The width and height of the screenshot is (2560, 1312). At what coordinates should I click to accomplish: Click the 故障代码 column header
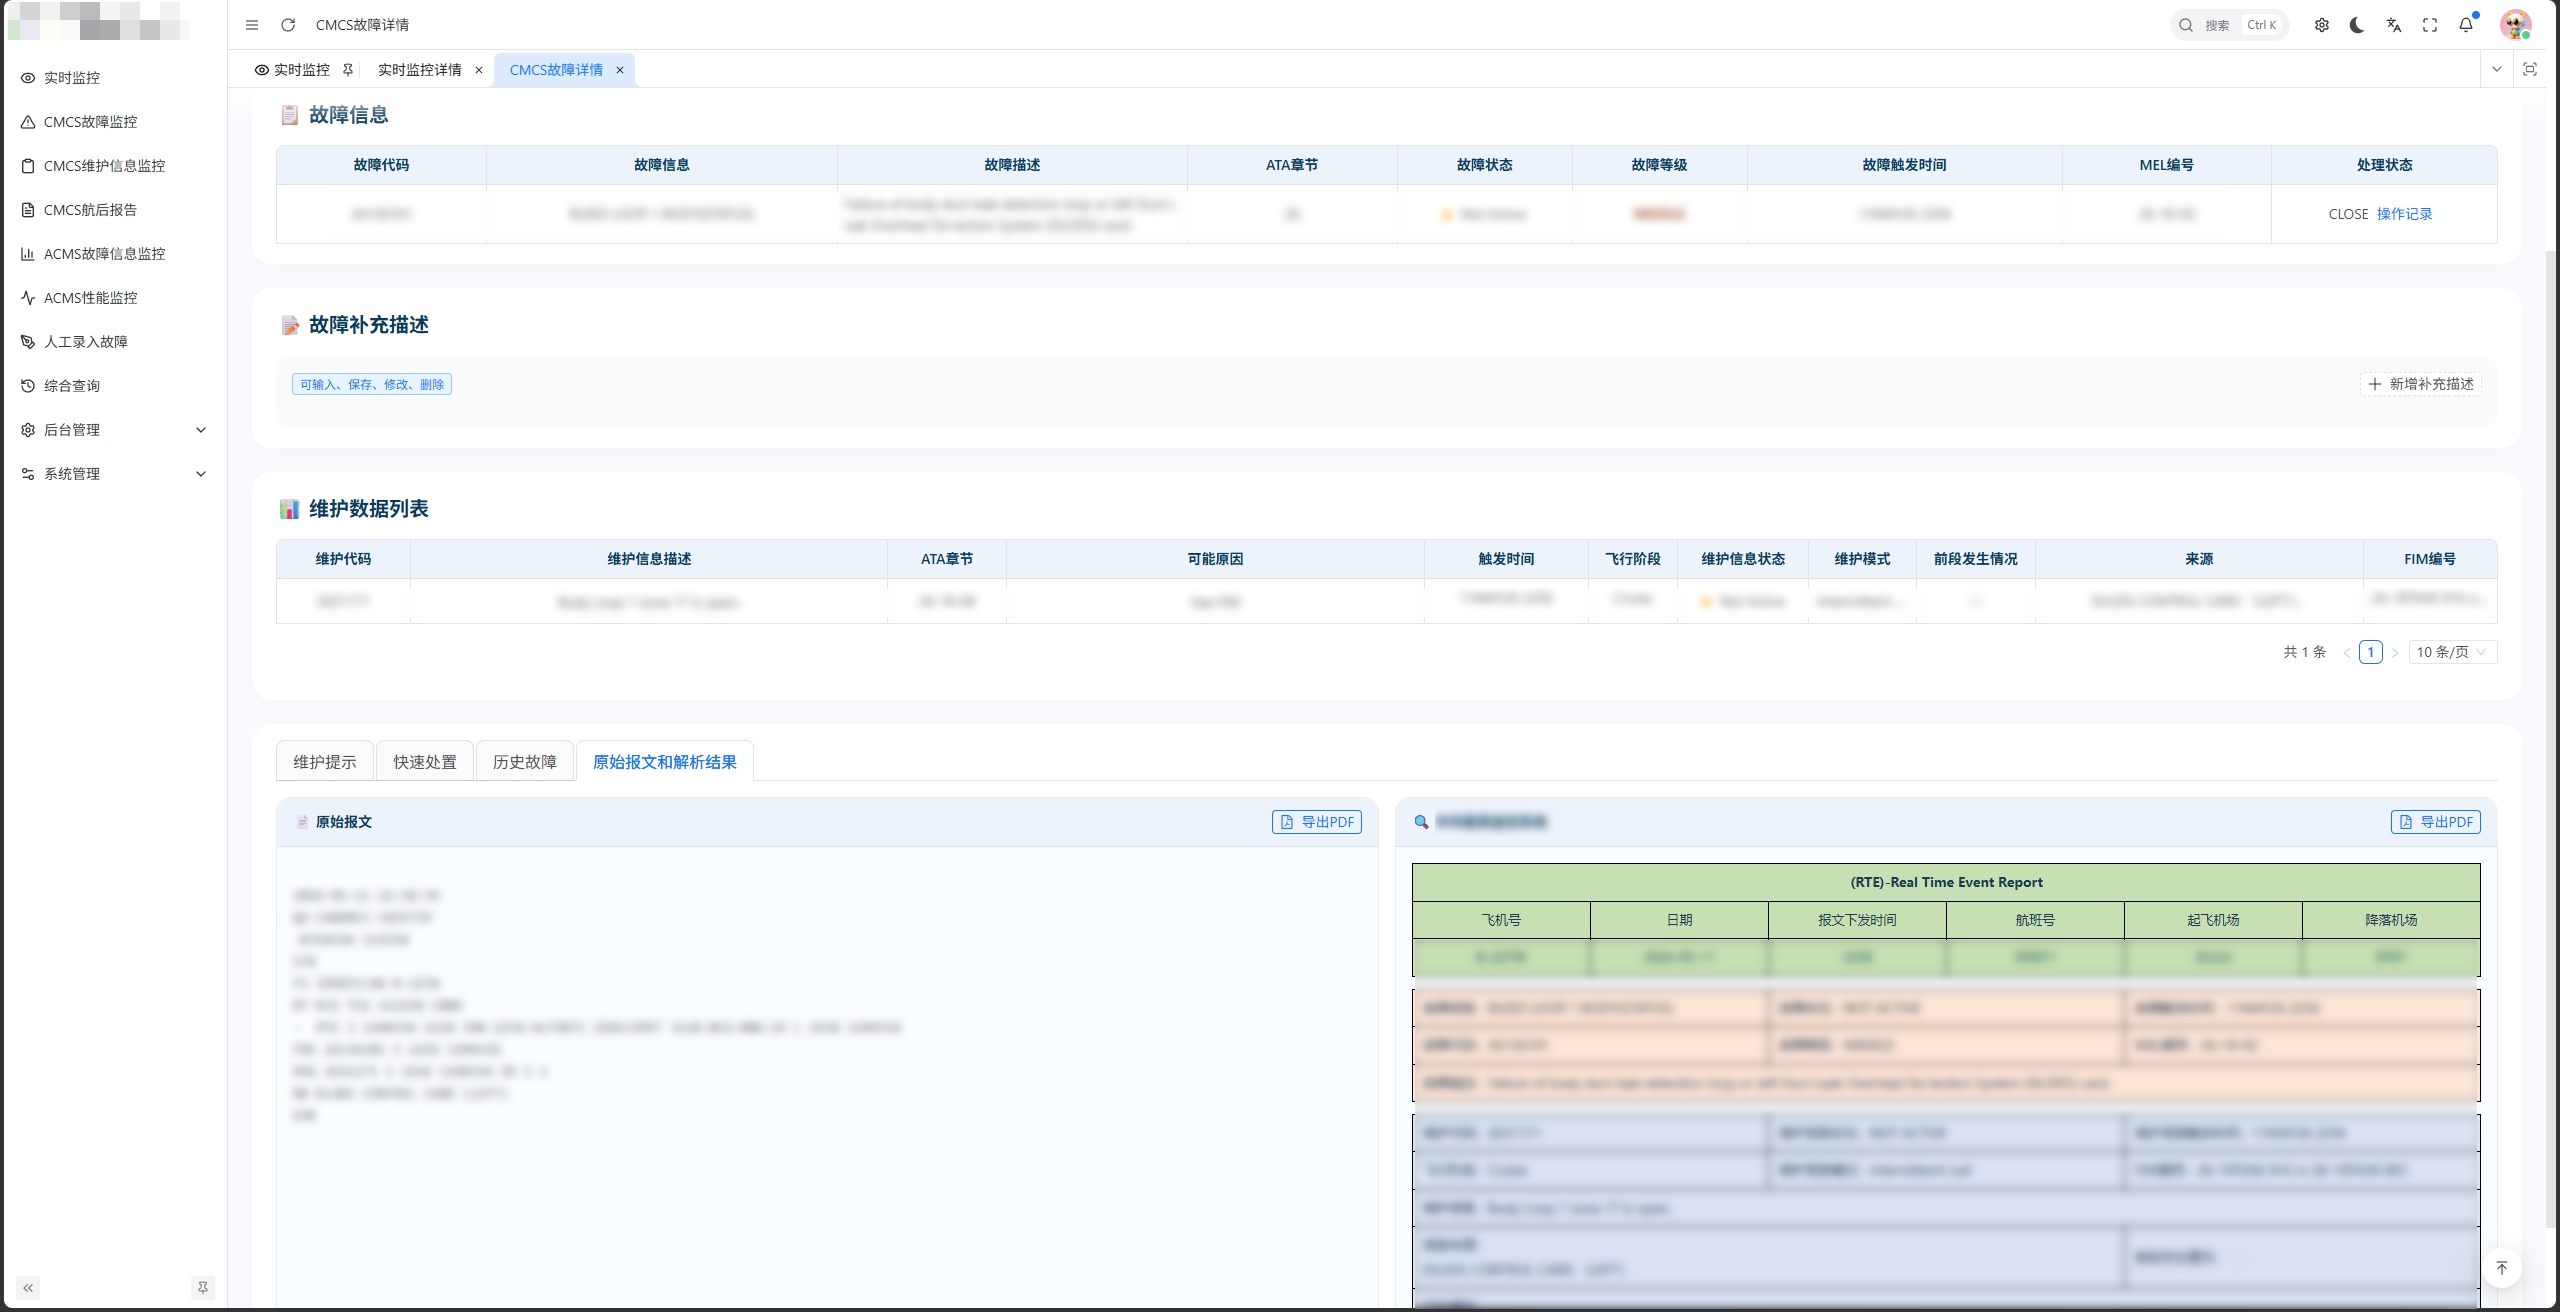pyautogui.click(x=381, y=165)
